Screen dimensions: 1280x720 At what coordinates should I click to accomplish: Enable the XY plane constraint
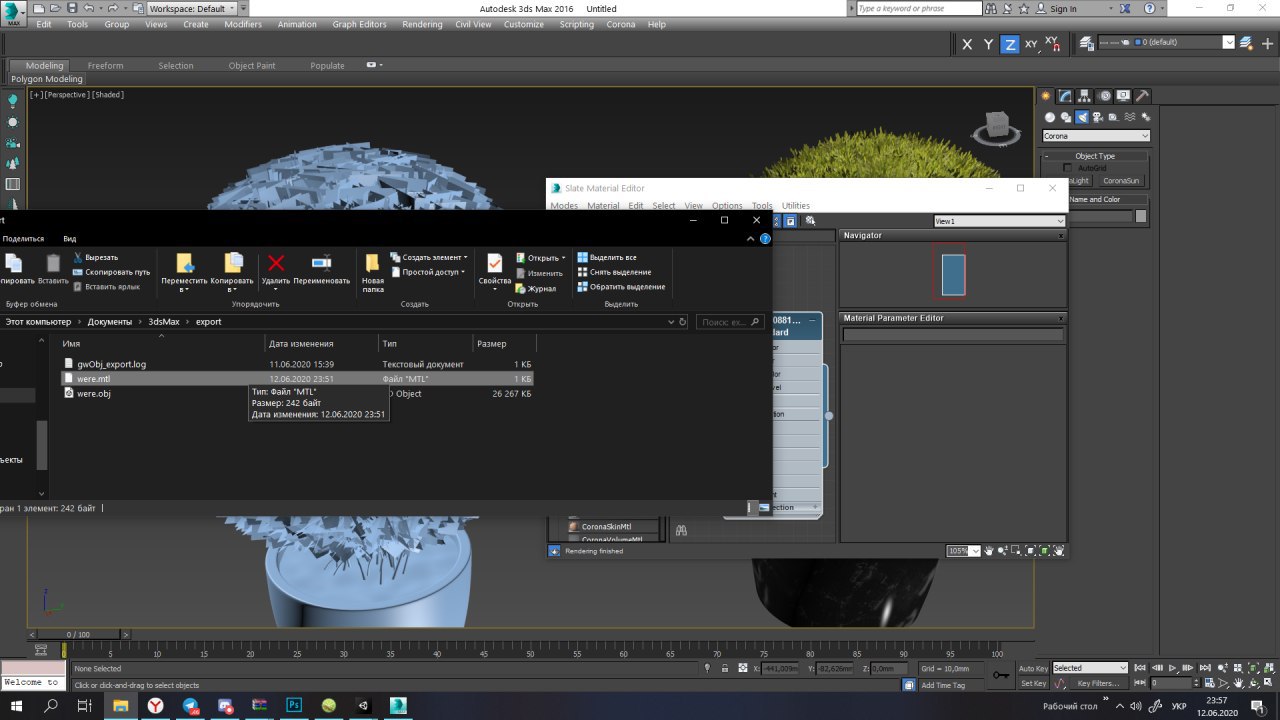point(1031,44)
